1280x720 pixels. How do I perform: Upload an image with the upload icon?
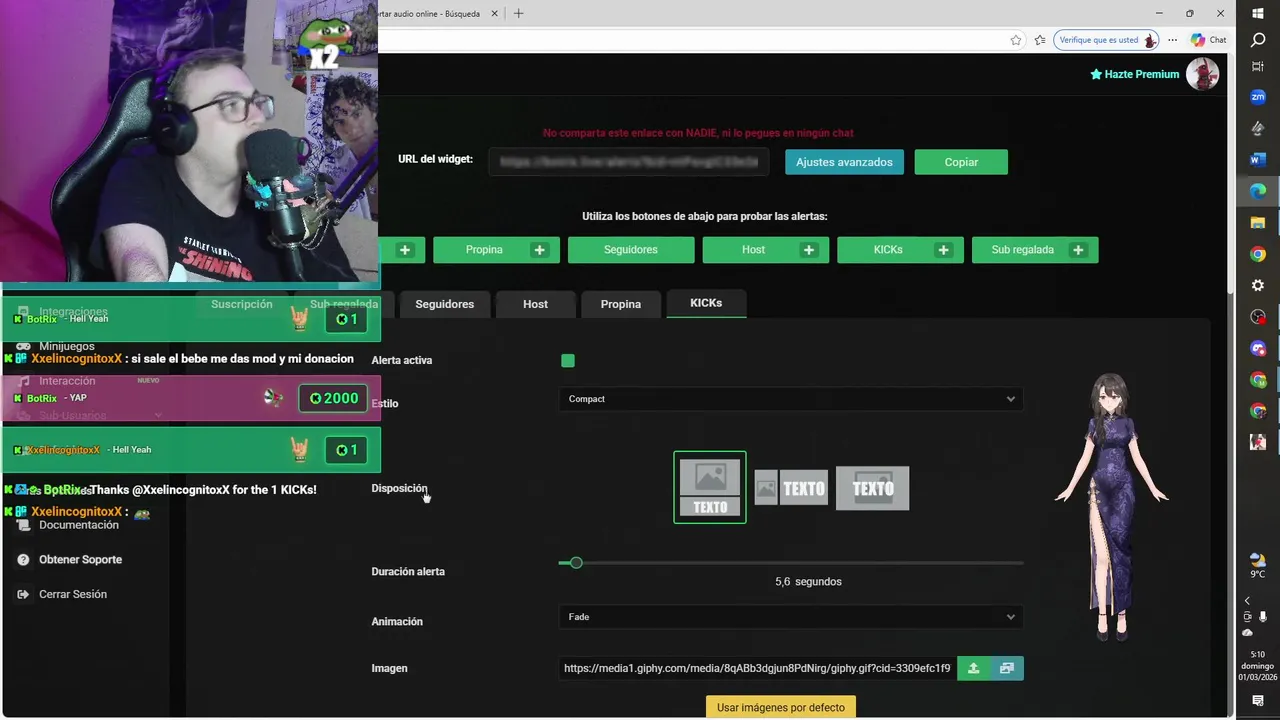point(973,668)
